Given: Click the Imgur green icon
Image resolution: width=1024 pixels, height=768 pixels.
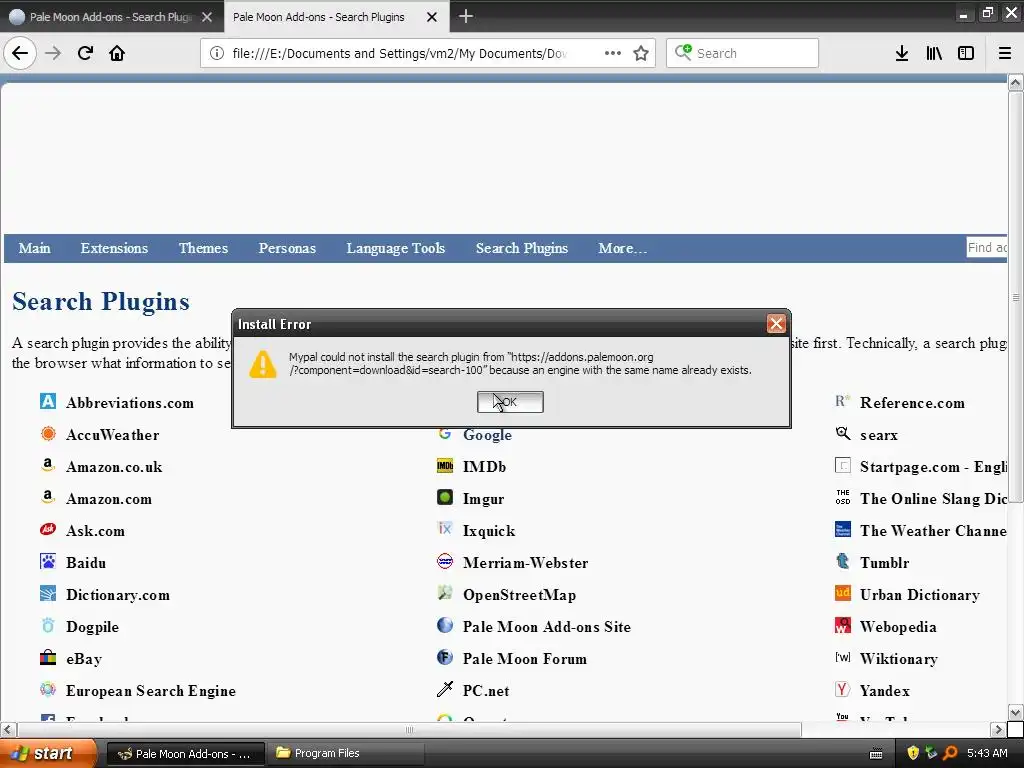Looking at the screenshot, I should coord(445,497).
